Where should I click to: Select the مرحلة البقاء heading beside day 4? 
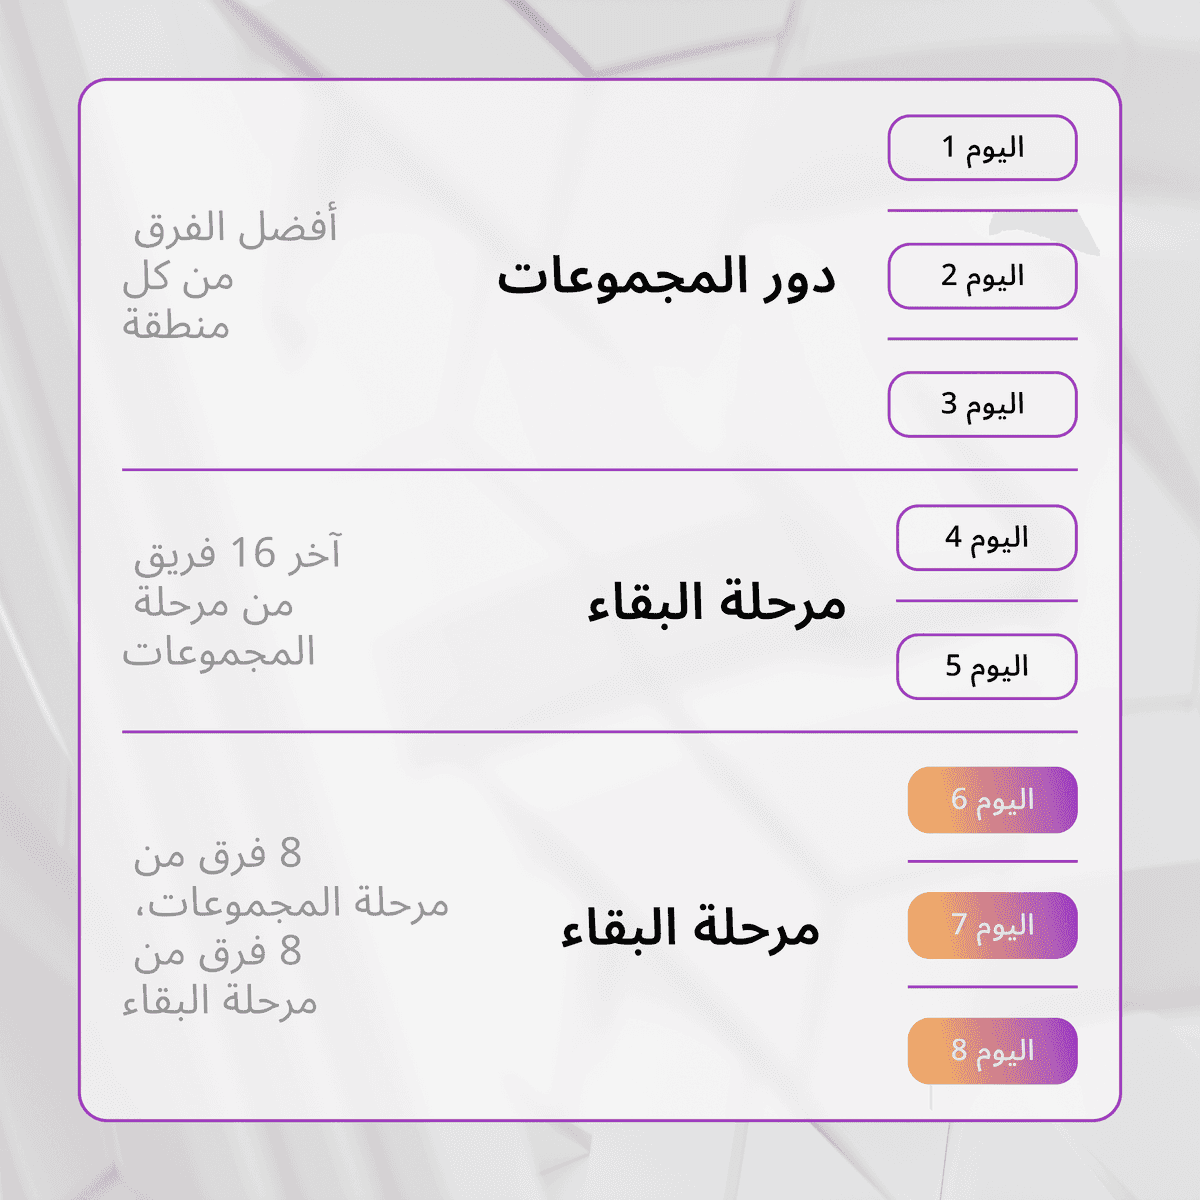click(717, 604)
